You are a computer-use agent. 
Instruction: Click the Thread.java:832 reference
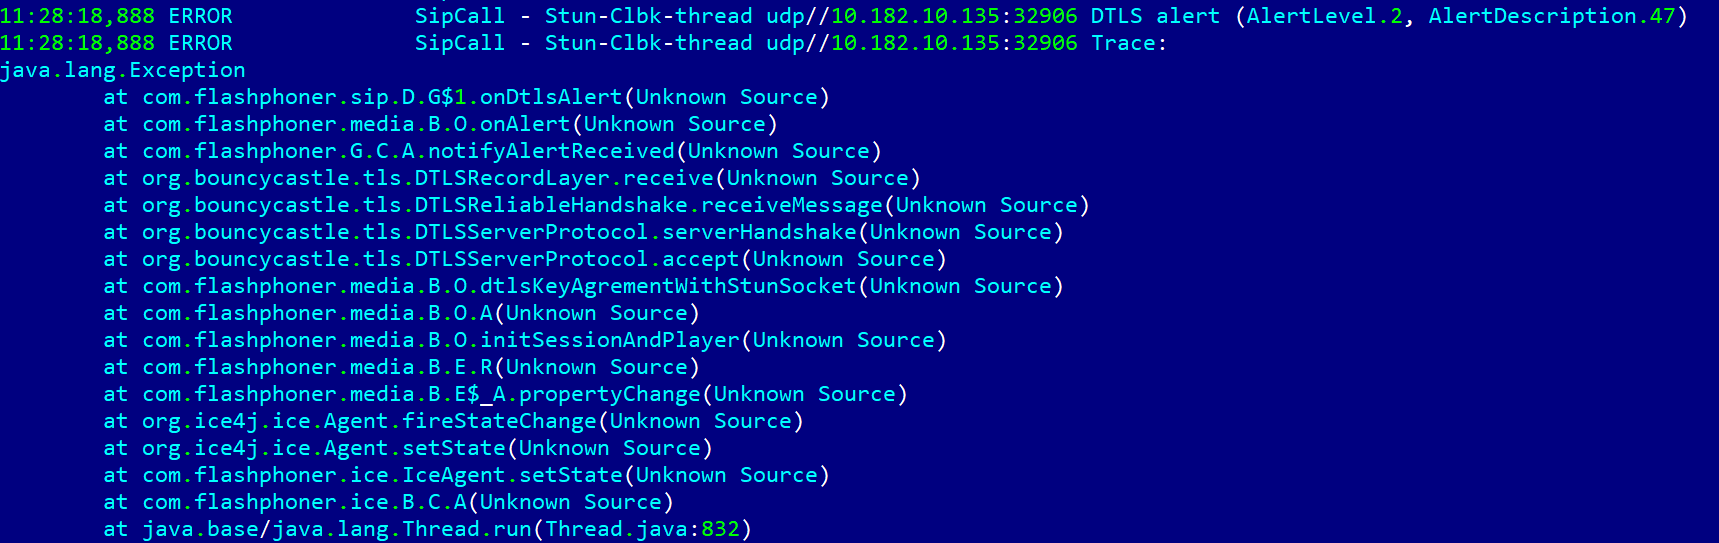pos(642,529)
